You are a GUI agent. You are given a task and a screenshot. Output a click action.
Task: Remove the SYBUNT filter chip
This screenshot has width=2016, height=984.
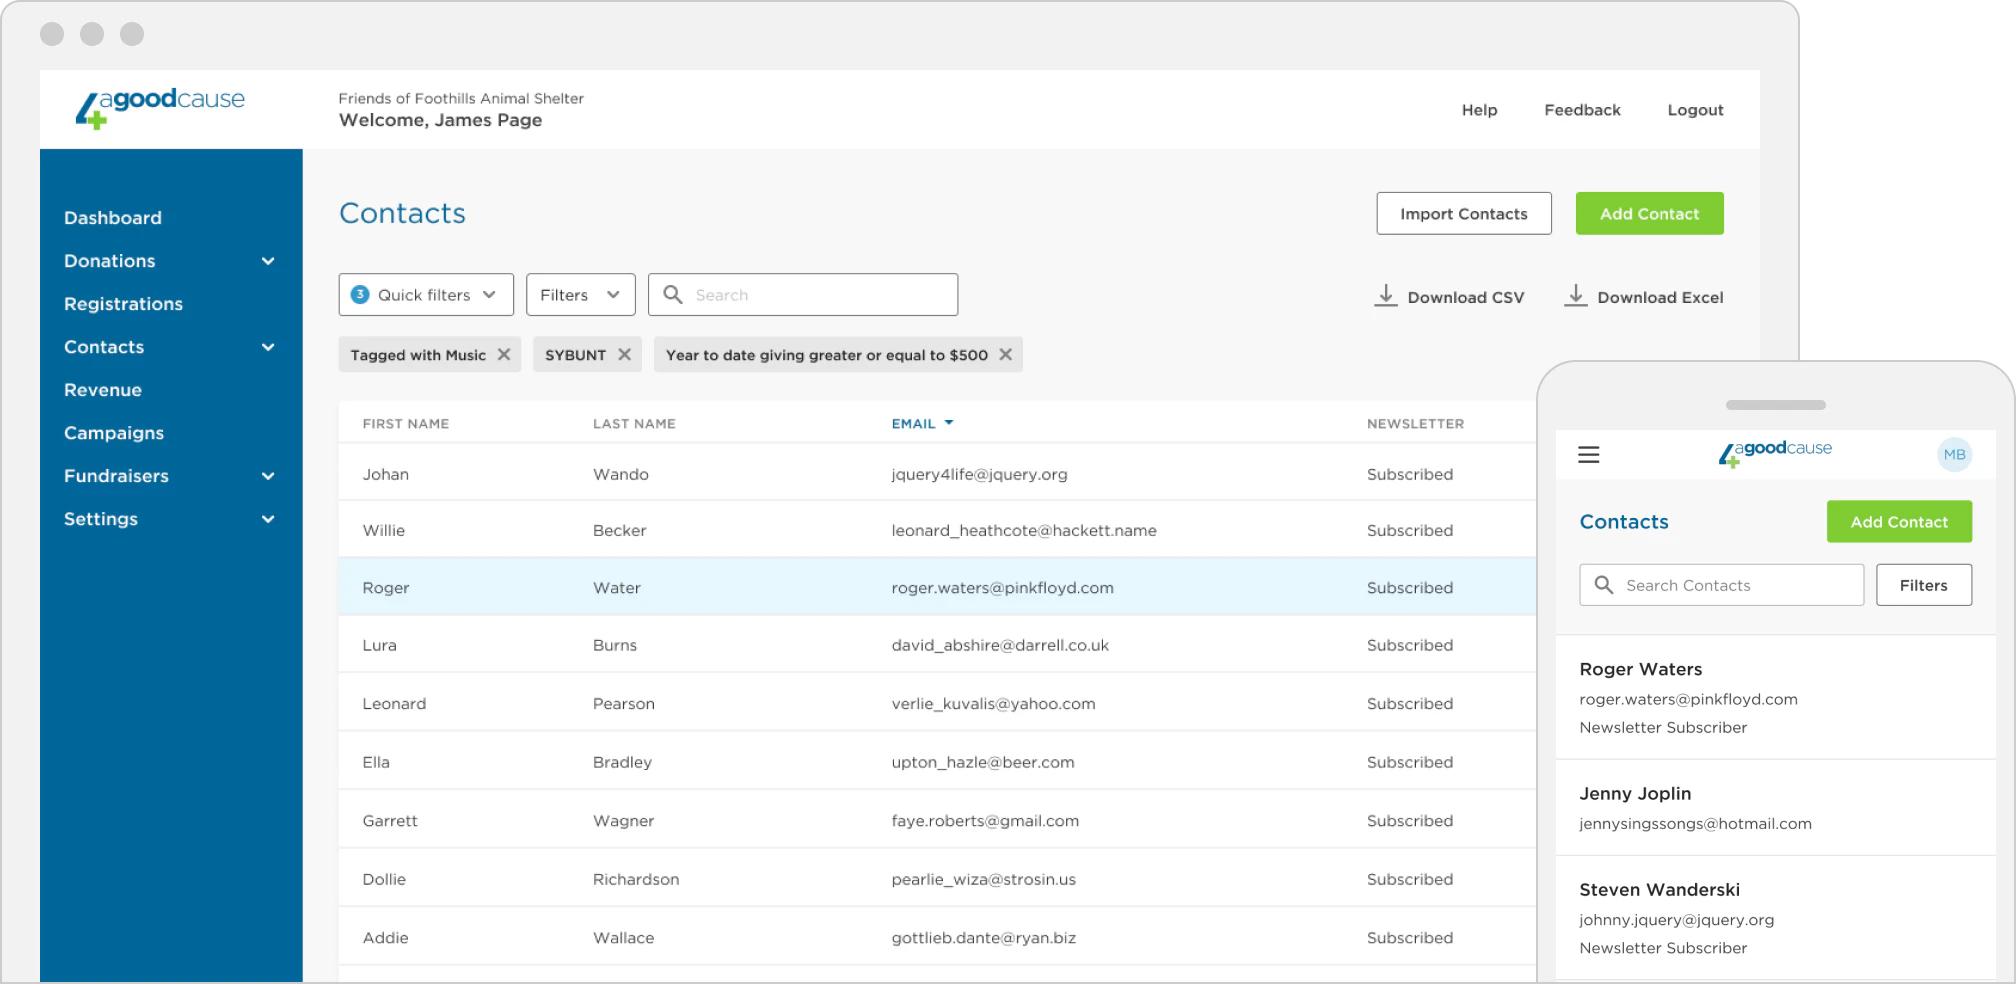click(x=624, y=355)
